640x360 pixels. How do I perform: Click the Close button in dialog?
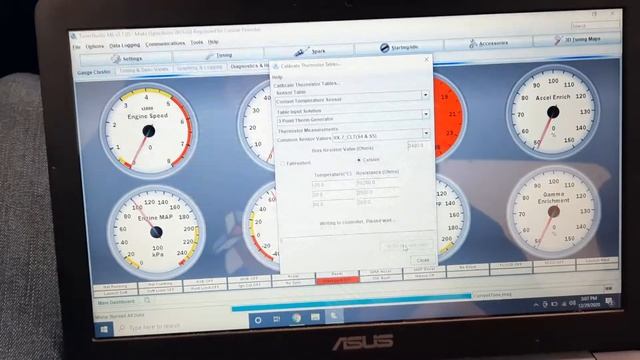[422, 260]
